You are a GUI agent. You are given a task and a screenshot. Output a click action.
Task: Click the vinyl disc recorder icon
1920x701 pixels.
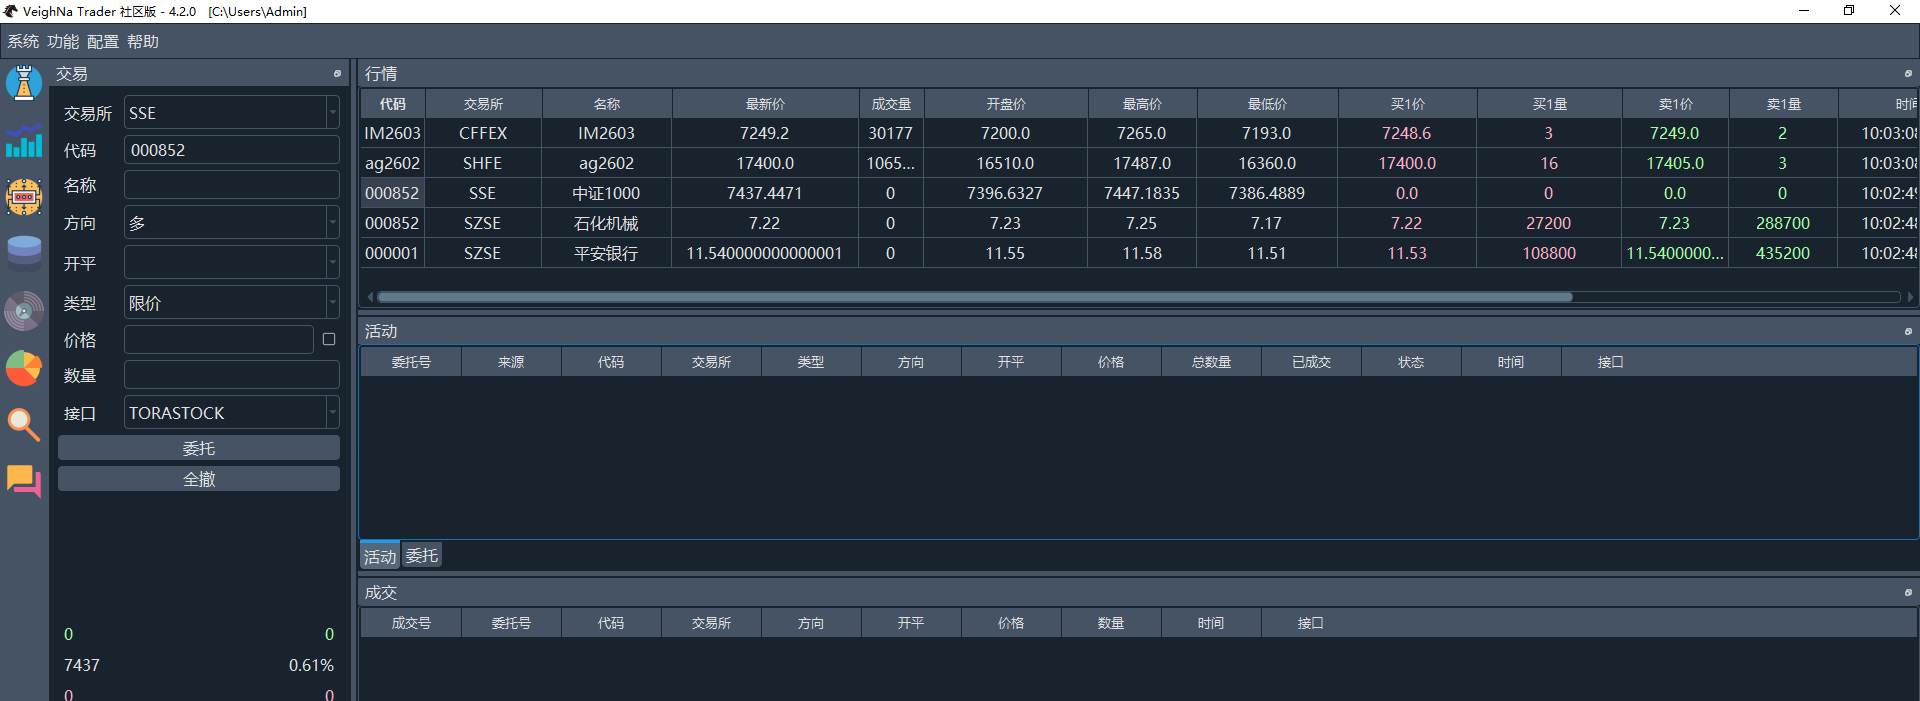pos(24,311)
